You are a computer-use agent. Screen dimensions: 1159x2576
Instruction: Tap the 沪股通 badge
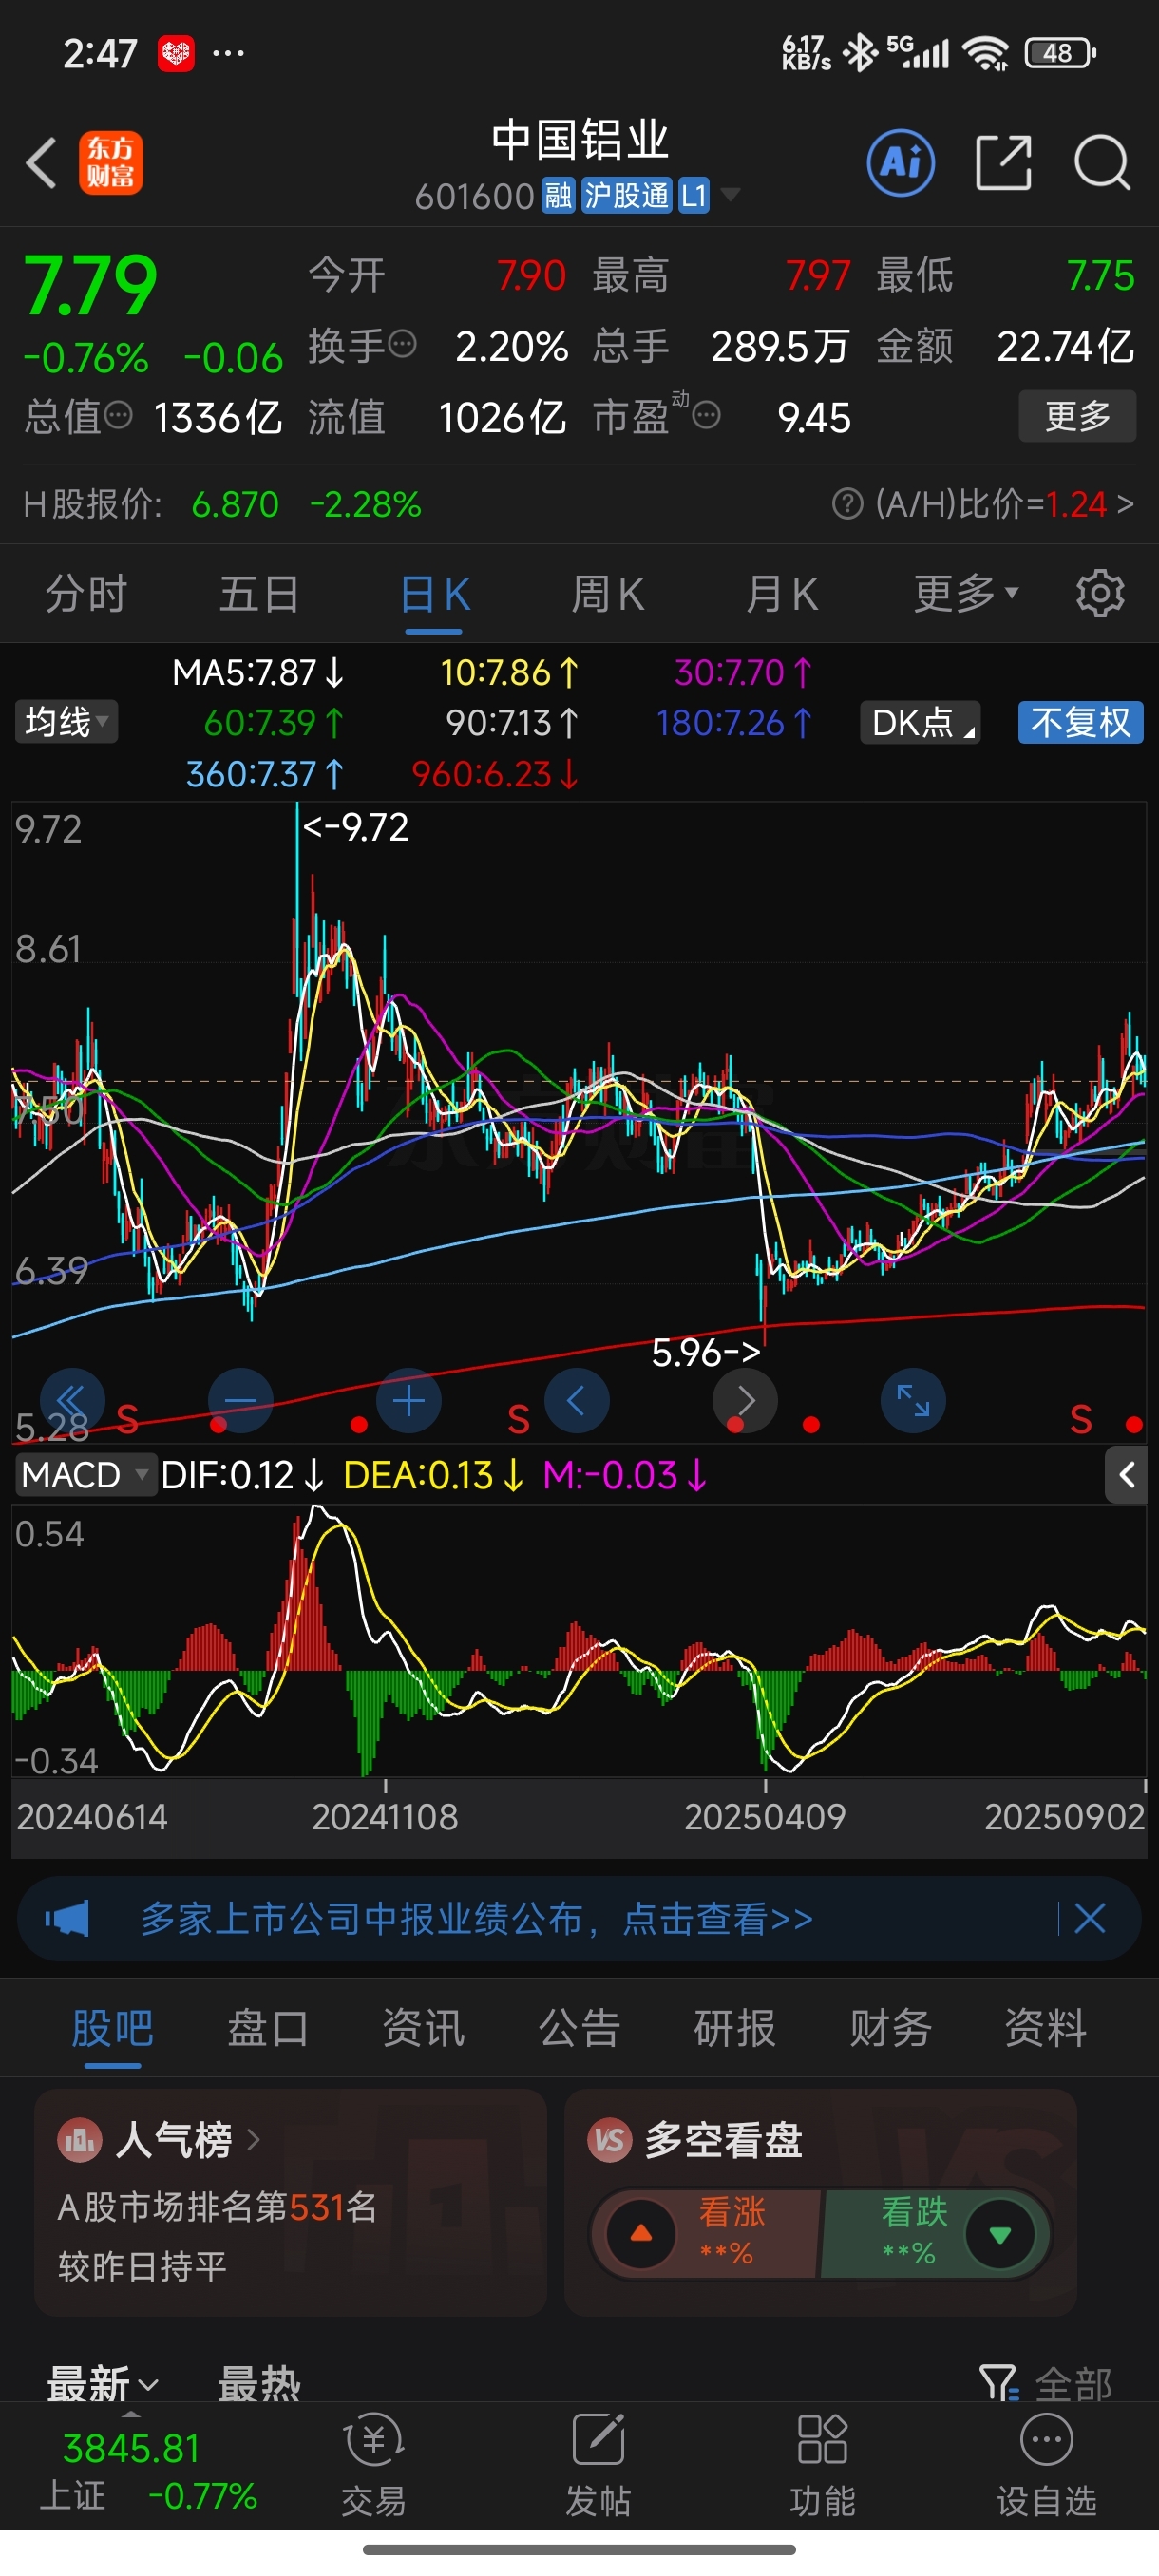point(626,195)
